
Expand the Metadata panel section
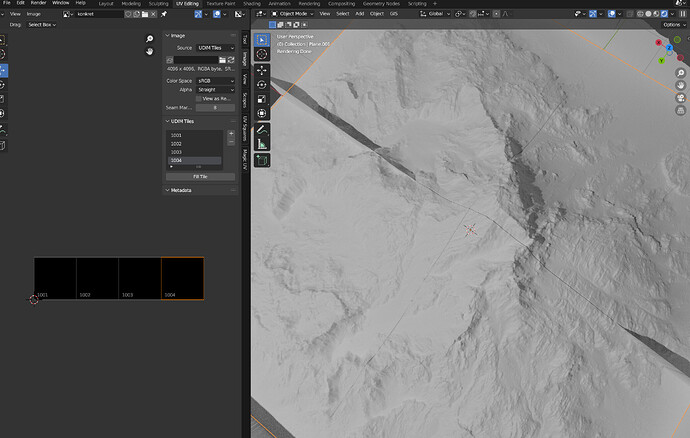pos(167,190)
